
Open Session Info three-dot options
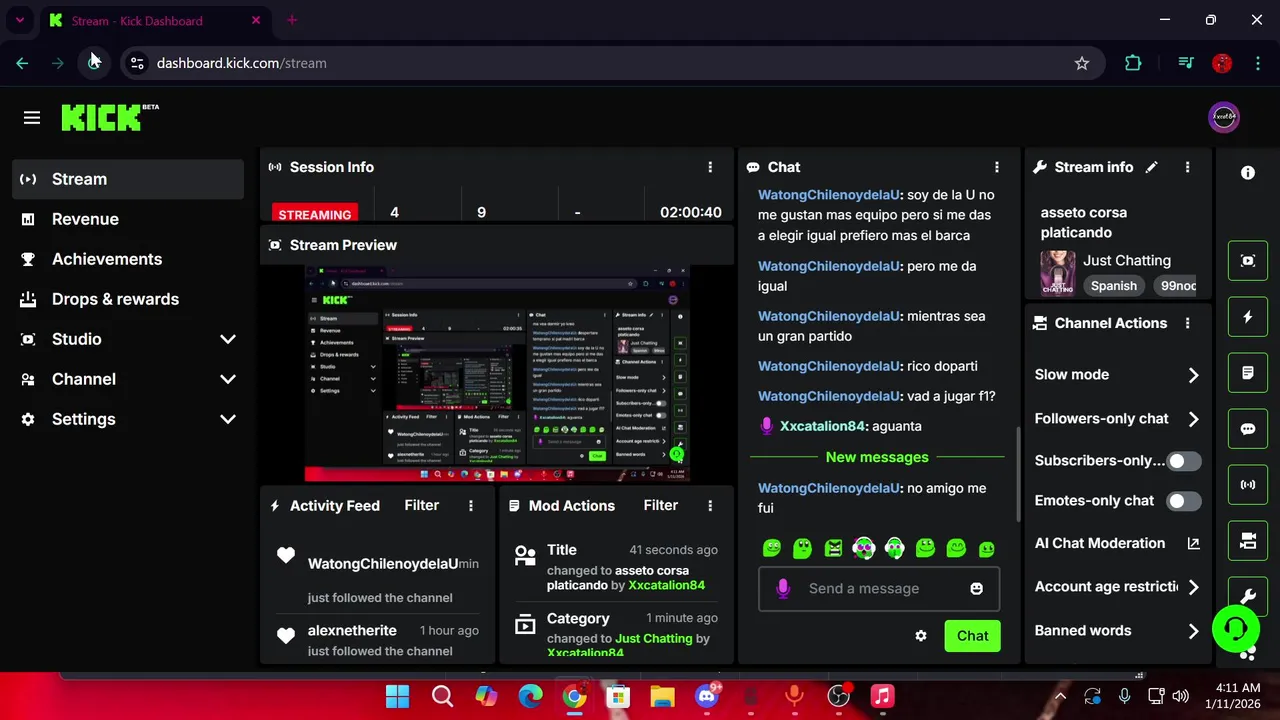(x=710, y=167)
